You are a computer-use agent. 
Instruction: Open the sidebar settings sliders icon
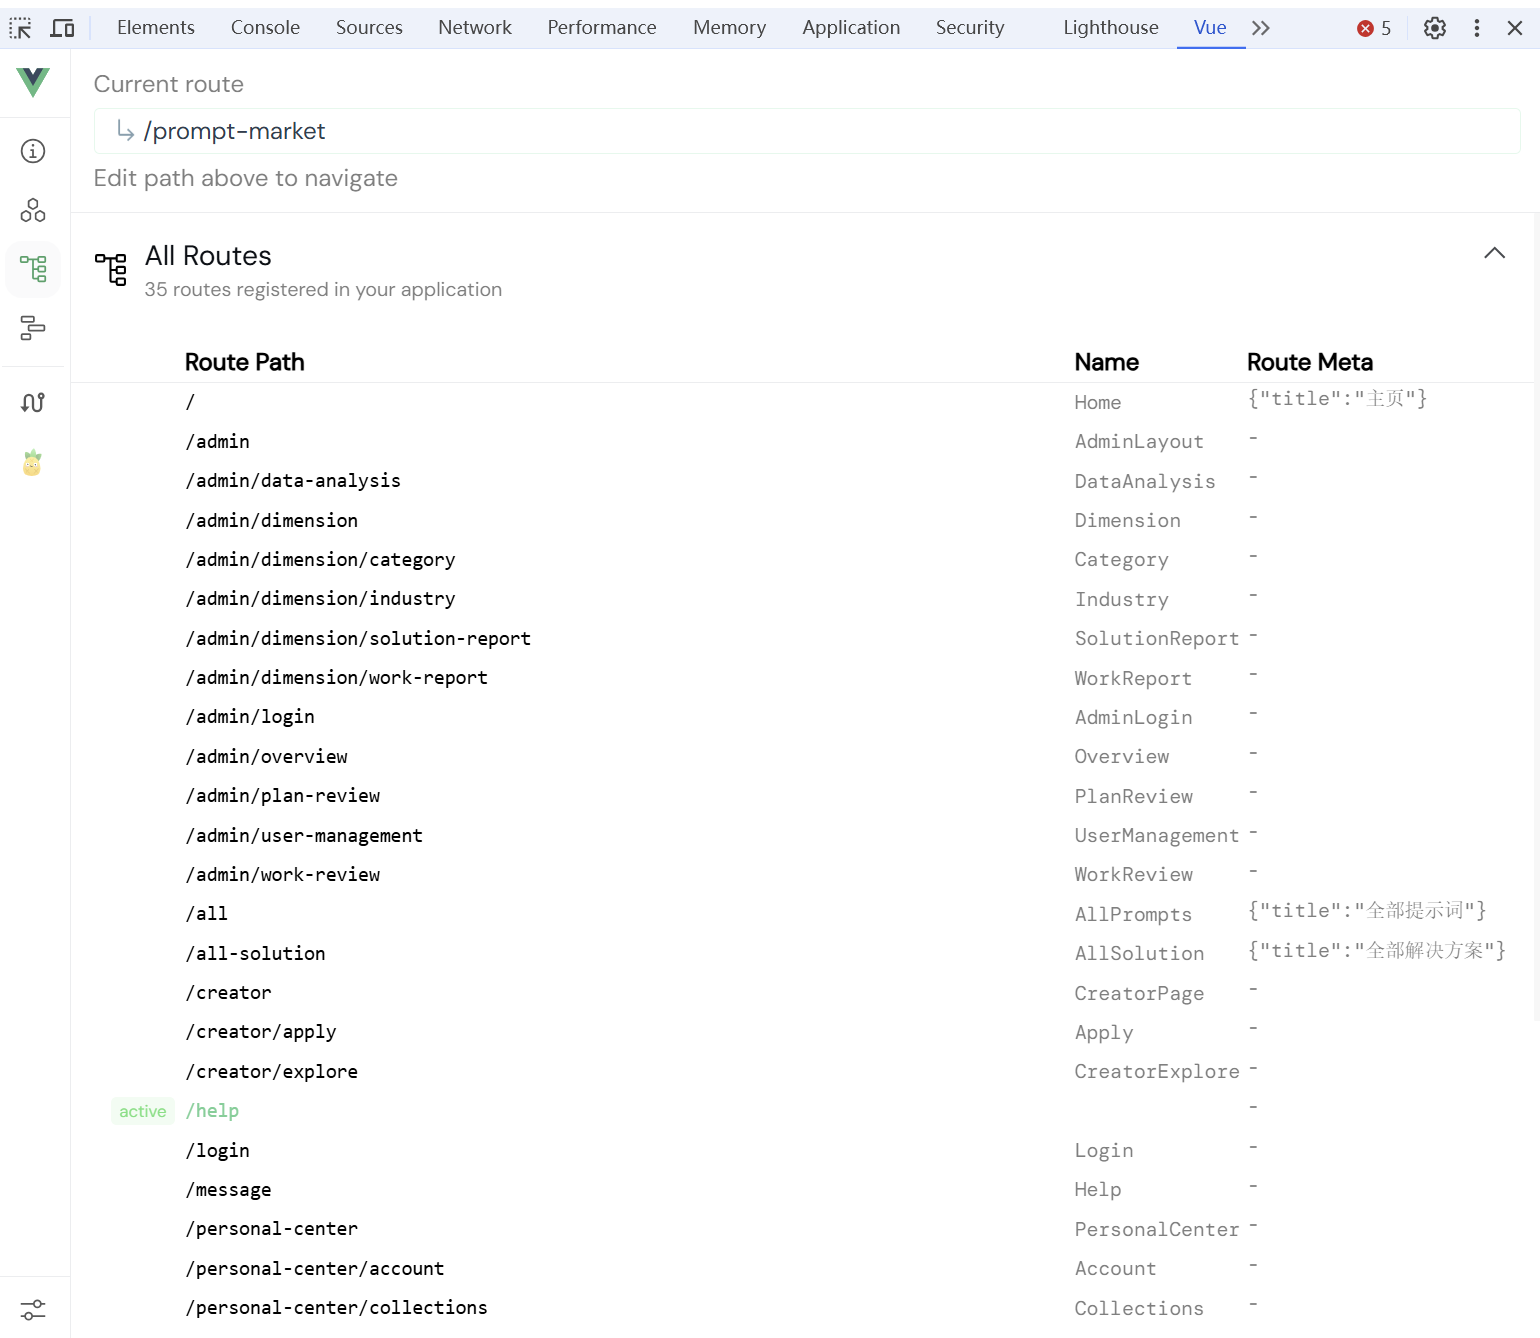(x=33, y=1309)
